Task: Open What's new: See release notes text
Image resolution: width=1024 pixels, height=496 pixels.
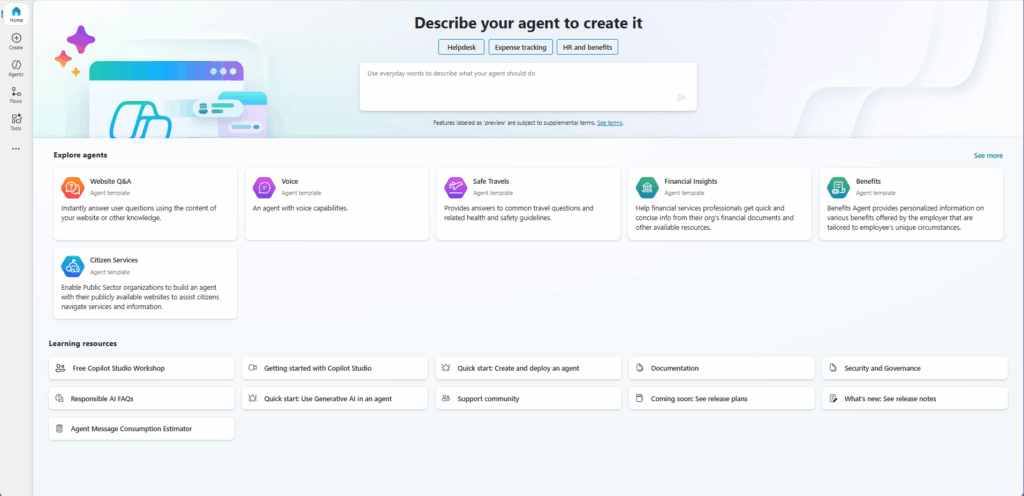Action: pos(890,398)
